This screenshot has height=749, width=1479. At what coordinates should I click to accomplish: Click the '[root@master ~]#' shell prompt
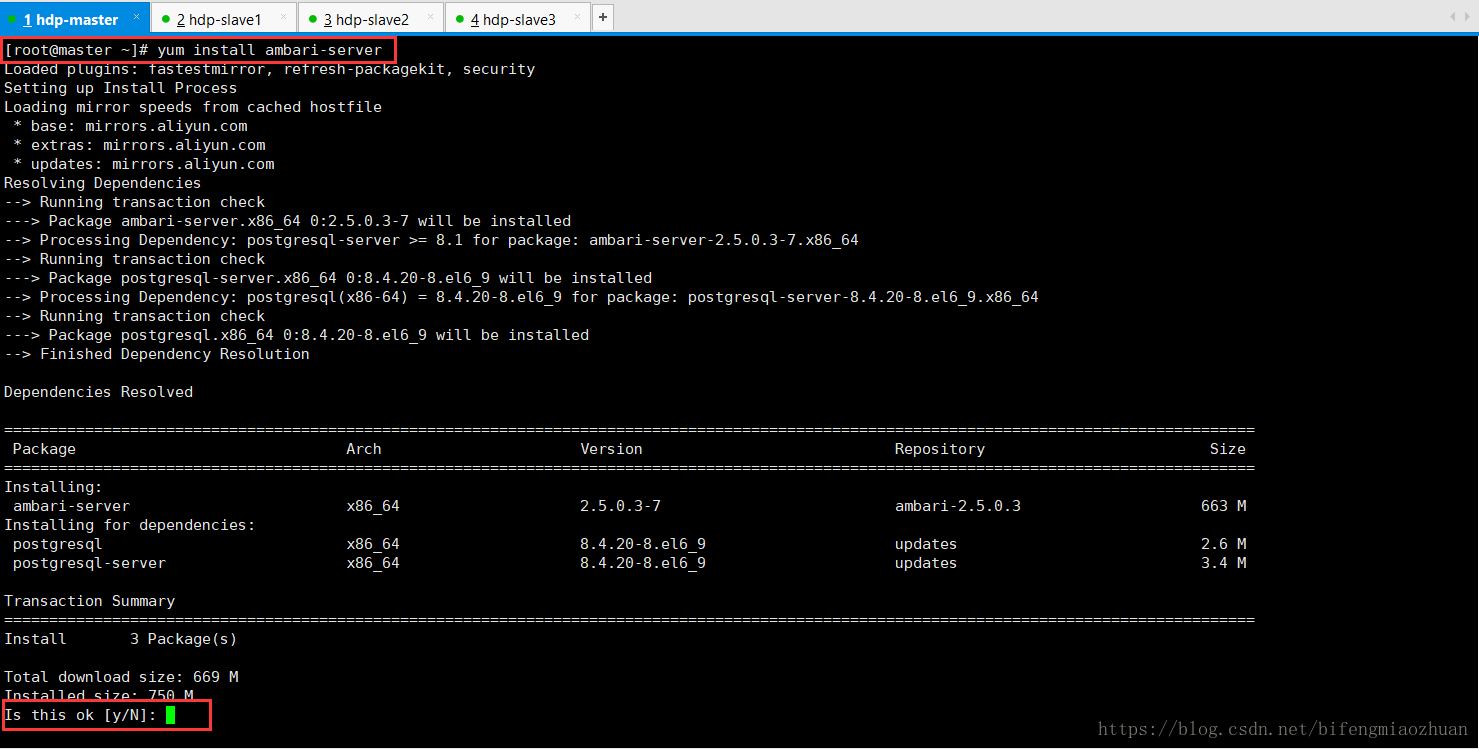tap(77, 50)
